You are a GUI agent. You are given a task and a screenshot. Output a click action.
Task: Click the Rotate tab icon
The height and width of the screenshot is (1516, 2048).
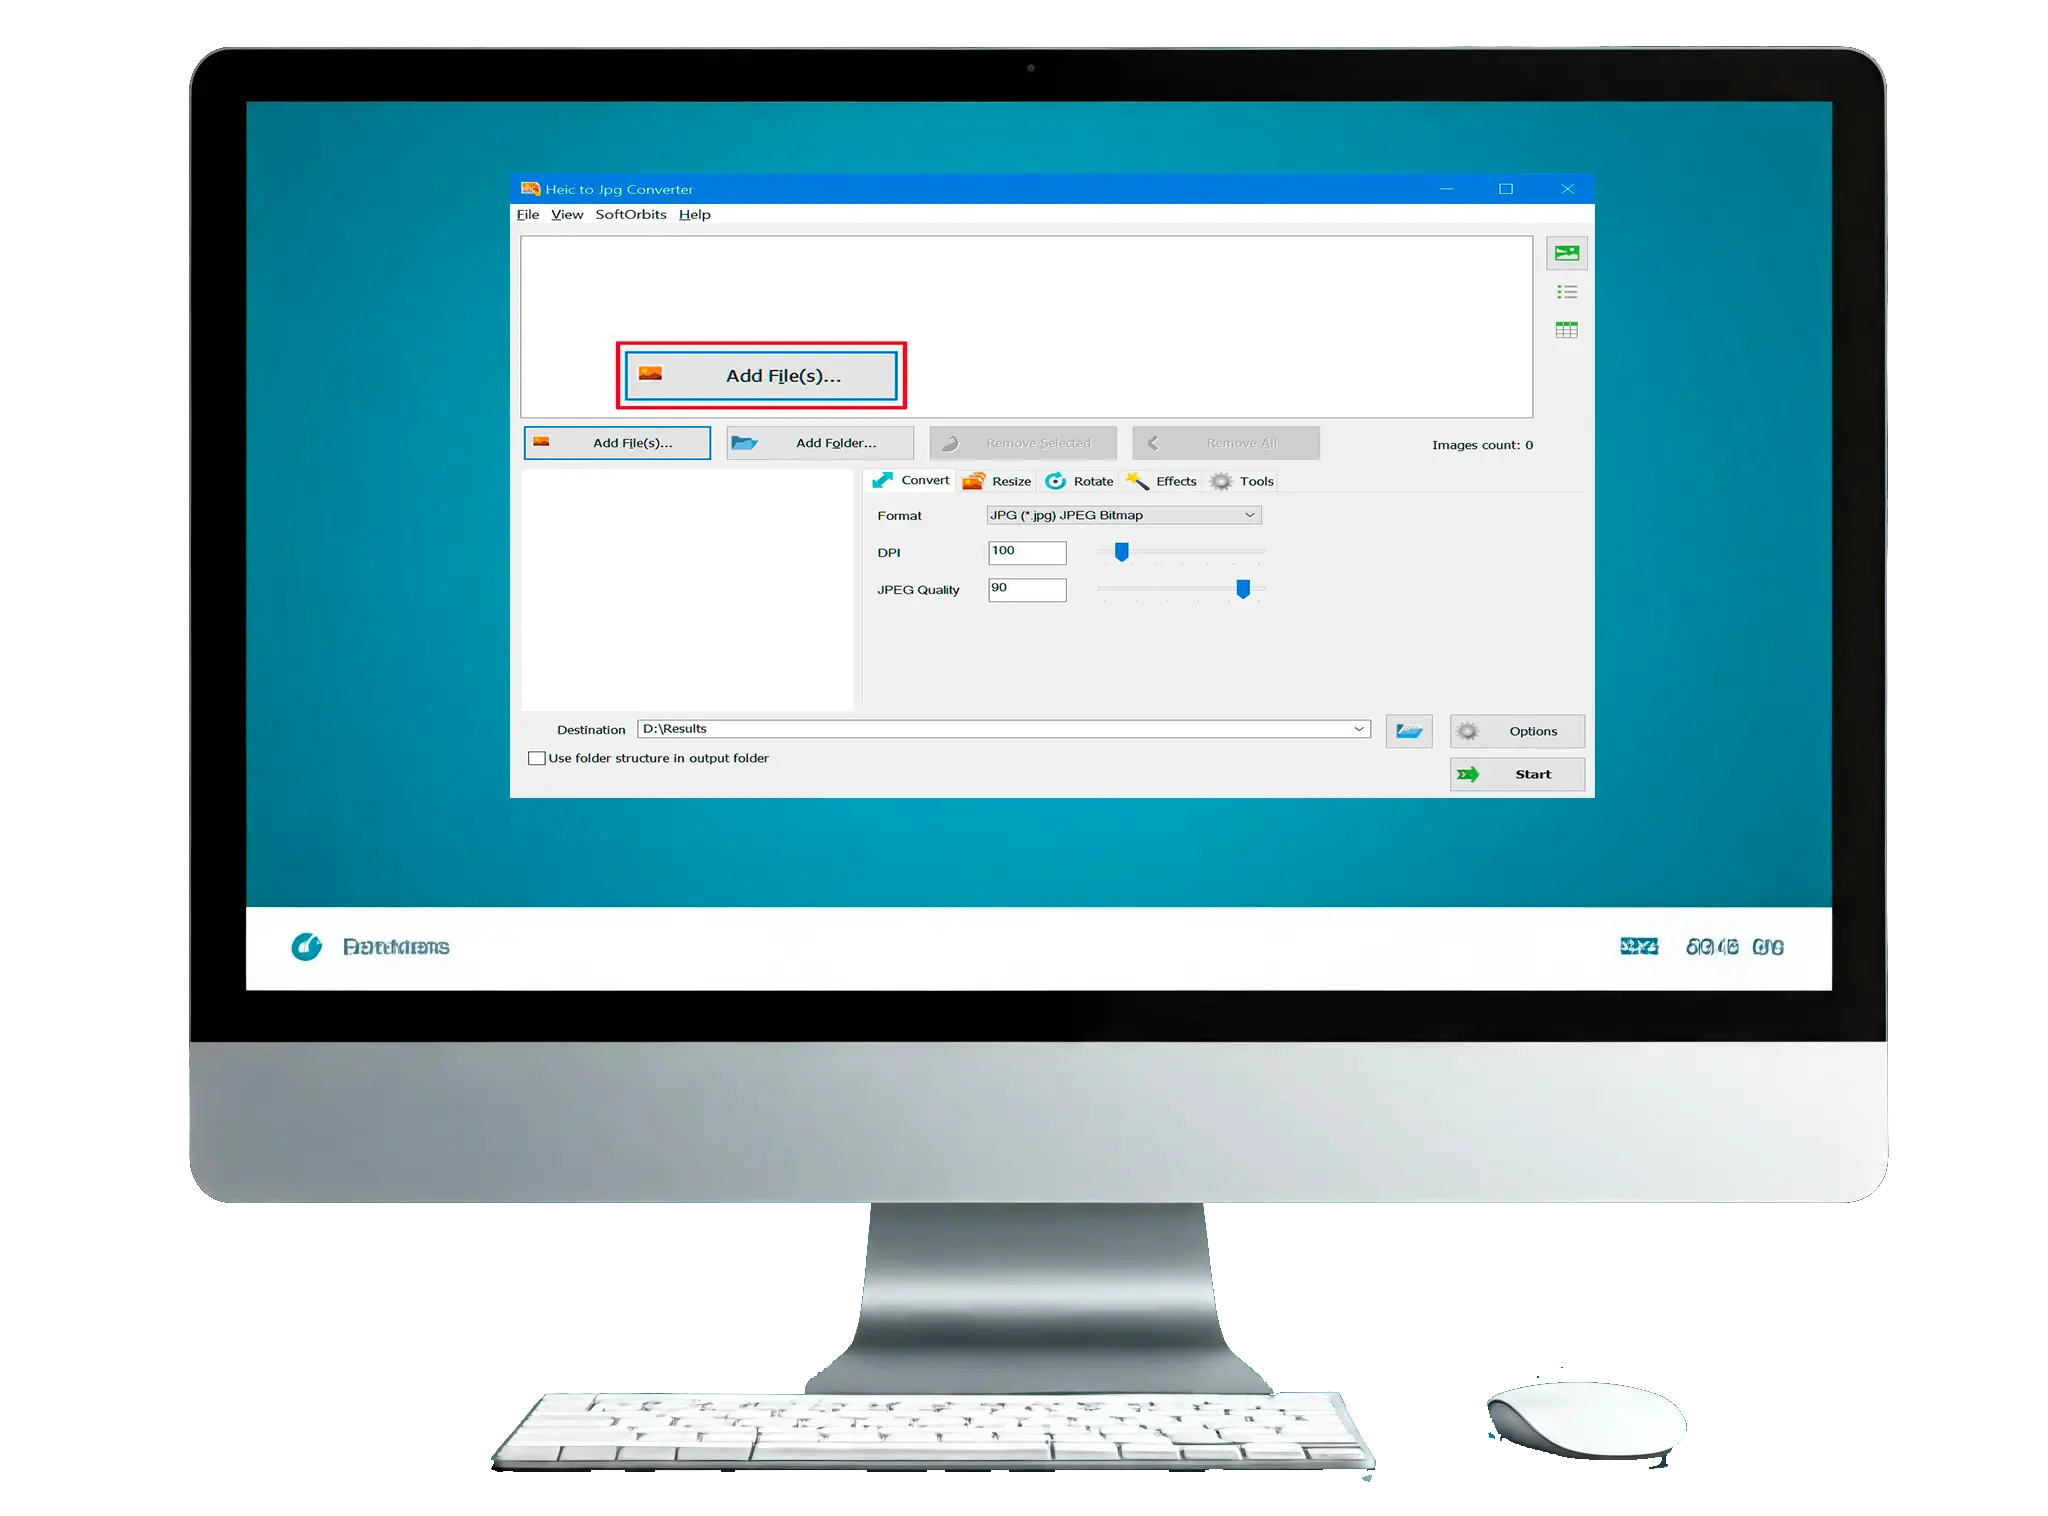pyautogui.click(x=1059, y=479)
